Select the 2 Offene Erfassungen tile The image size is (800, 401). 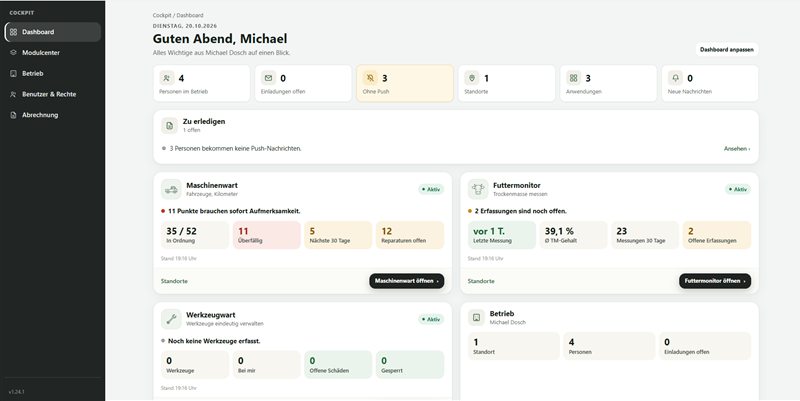pos(717,235)
